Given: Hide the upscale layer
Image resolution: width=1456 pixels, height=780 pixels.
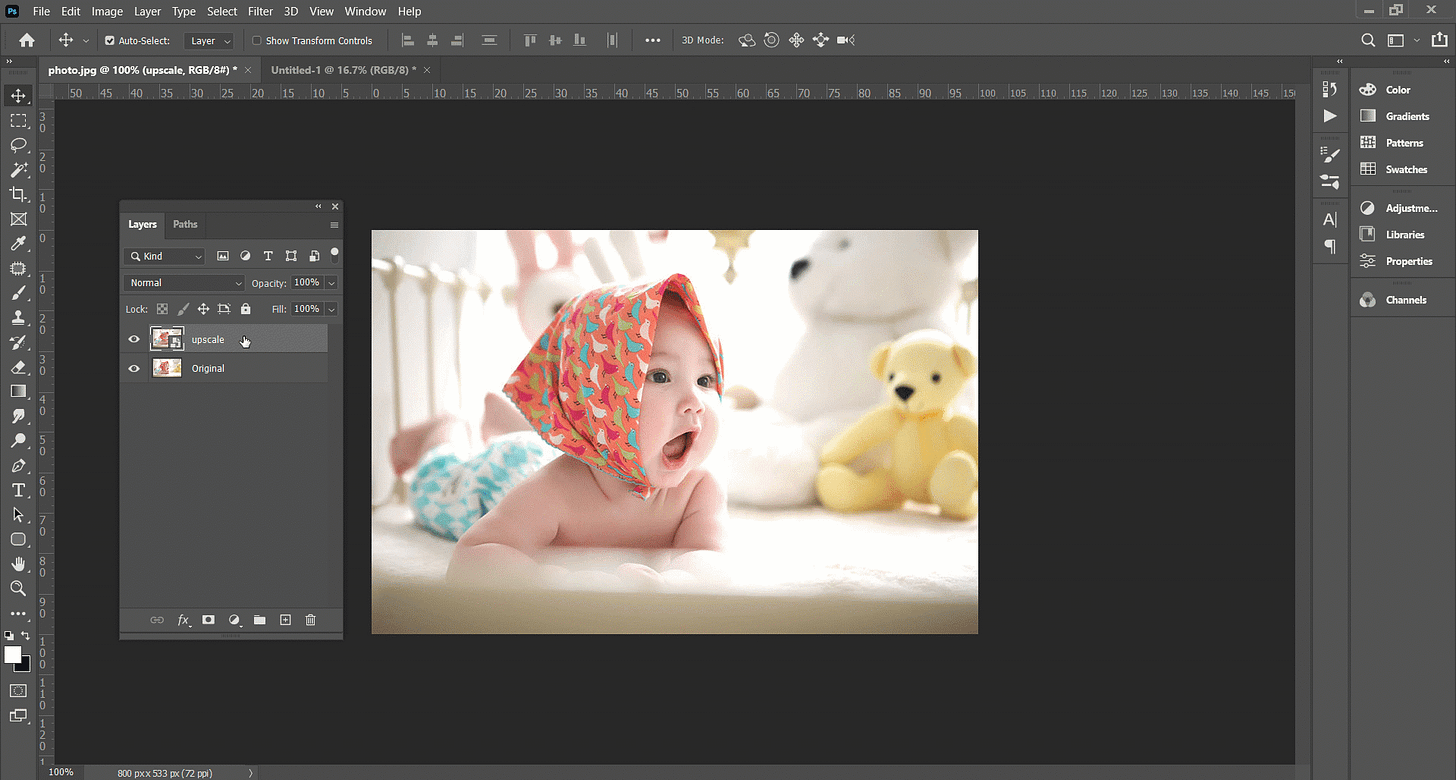Looking at the screenshot, I should tap(134, 339).
